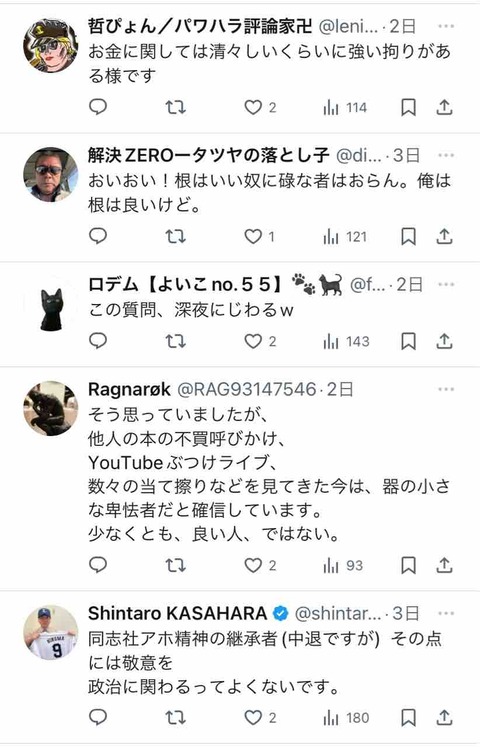The height and width of the screenshot is (747, 480).
Task: Open more options on Shintaro KASAHARA's tweet
Action: [x=446, y=613]
